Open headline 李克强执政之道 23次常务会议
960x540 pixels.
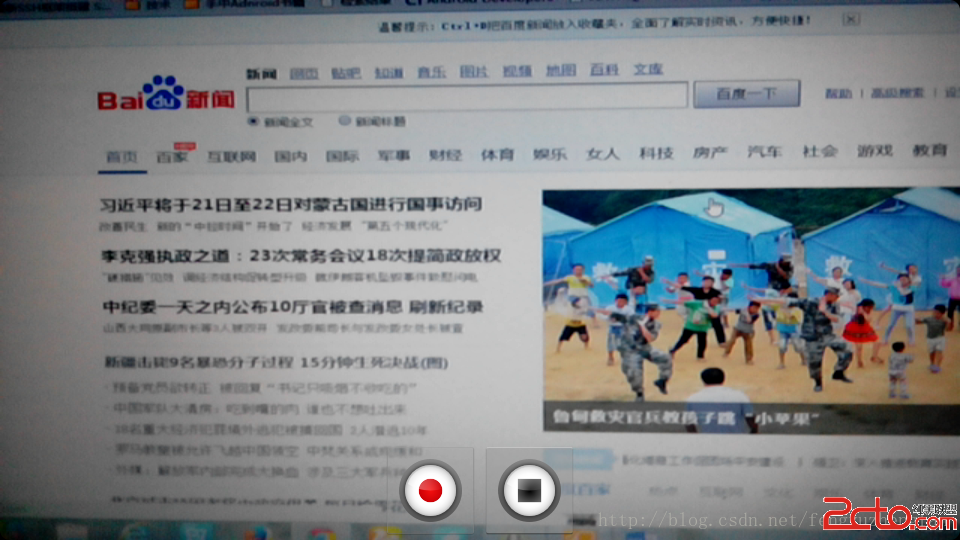[301, 255]
